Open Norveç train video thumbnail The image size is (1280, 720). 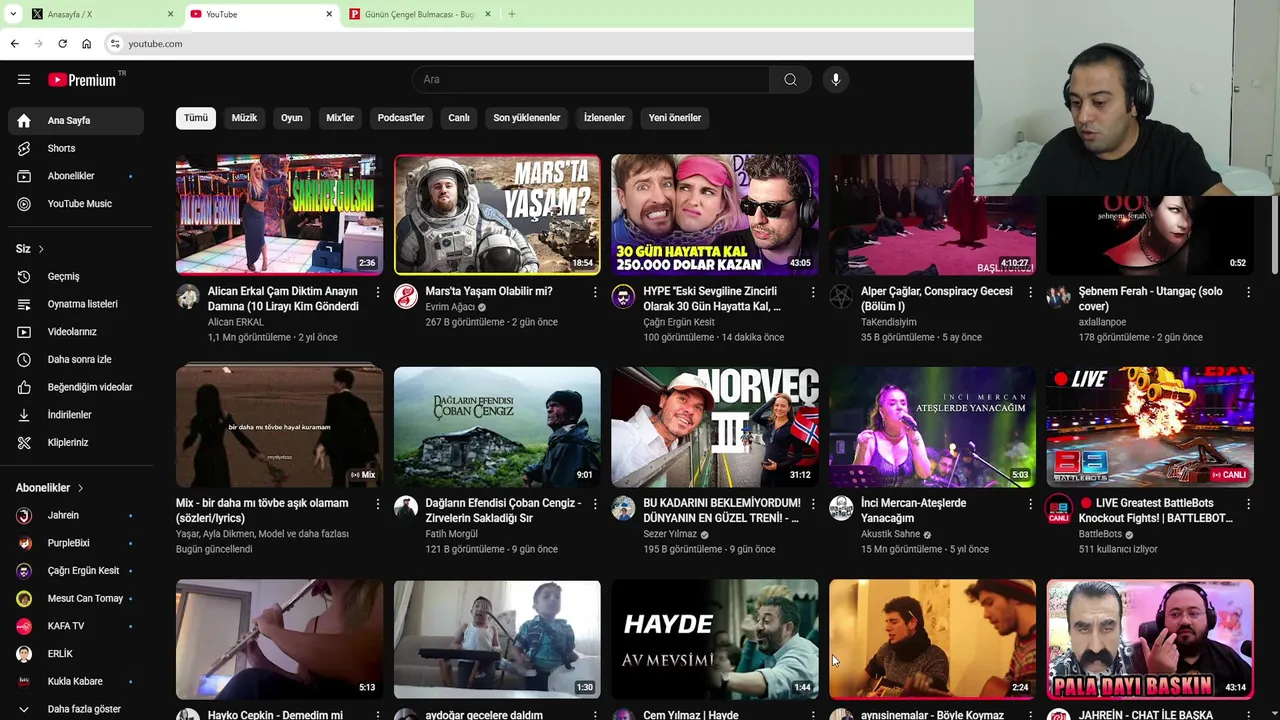click(715, 427)
